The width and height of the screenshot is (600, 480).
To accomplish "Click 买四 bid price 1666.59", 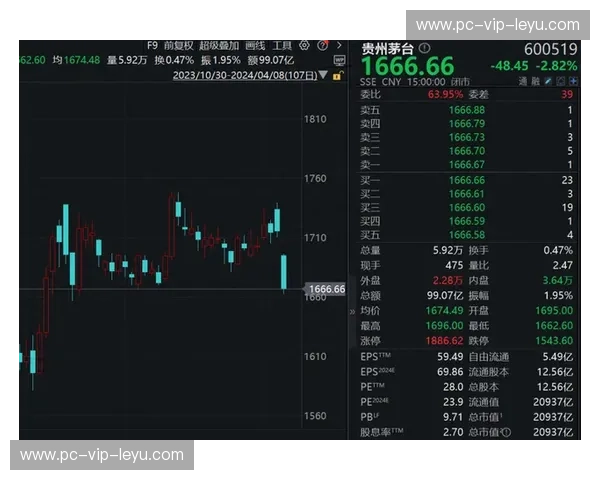I will pos(467,221).
